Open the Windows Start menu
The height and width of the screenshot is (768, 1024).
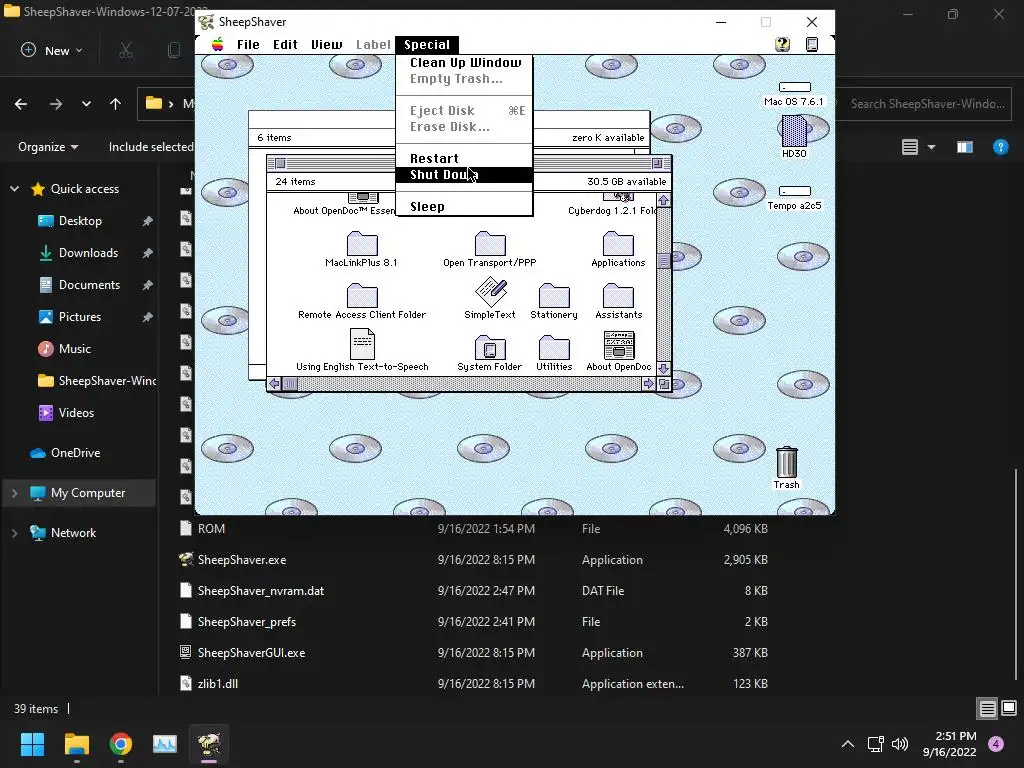click(32, 744)
